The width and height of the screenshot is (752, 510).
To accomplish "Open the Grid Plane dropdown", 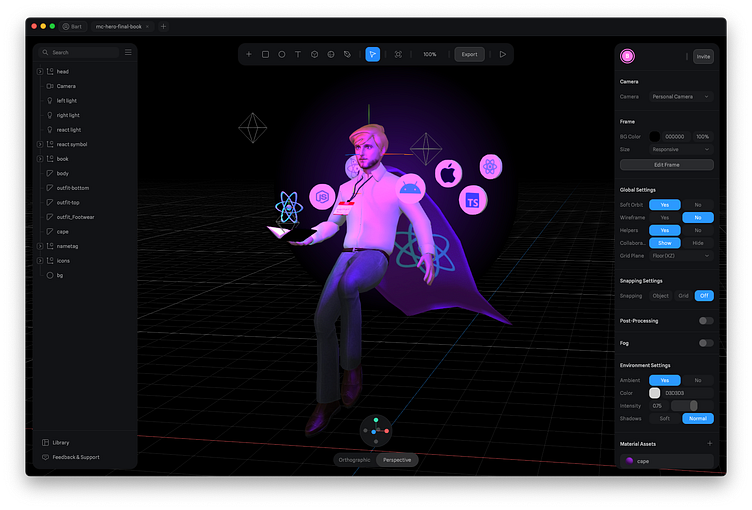I will click(681, 256).
